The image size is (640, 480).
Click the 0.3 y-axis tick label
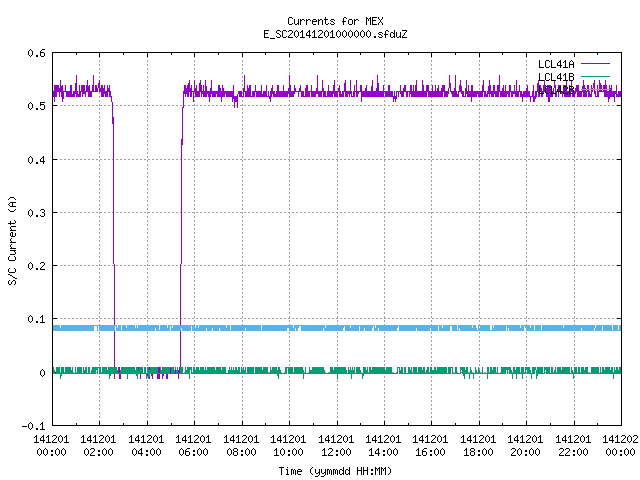(x=36, y=213)
